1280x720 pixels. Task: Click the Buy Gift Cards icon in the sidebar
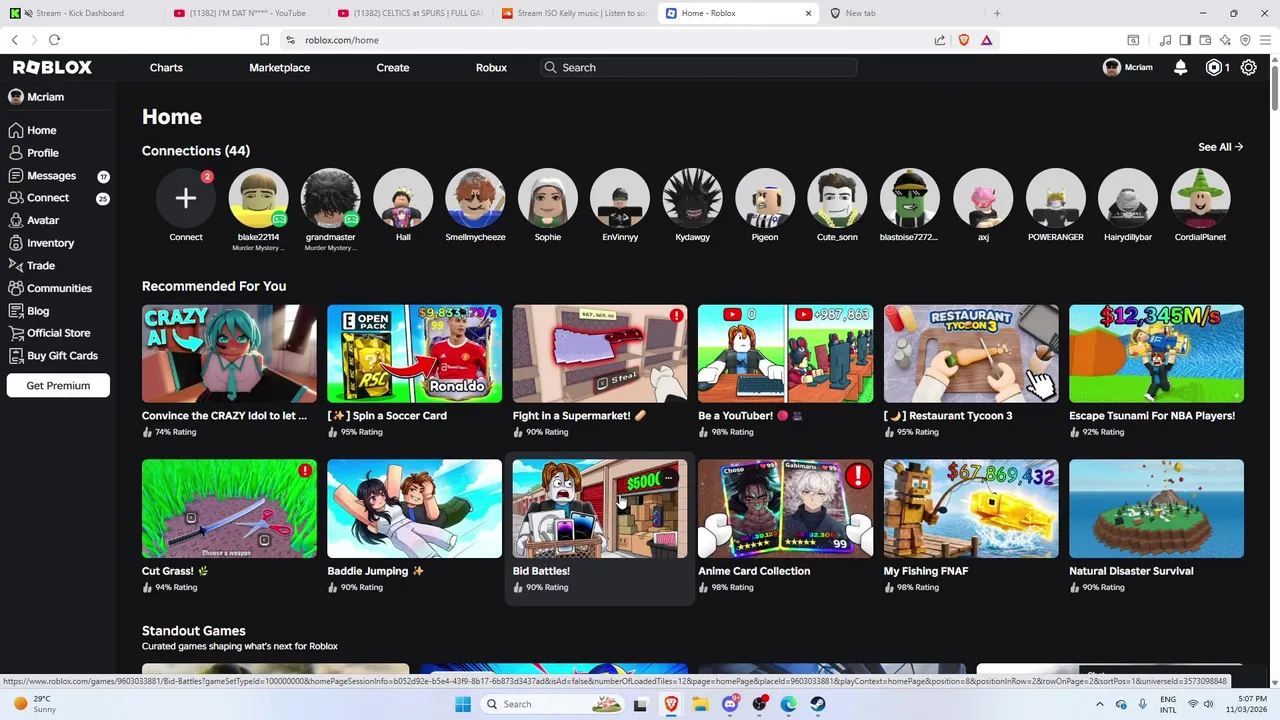[x=15, y=355]
